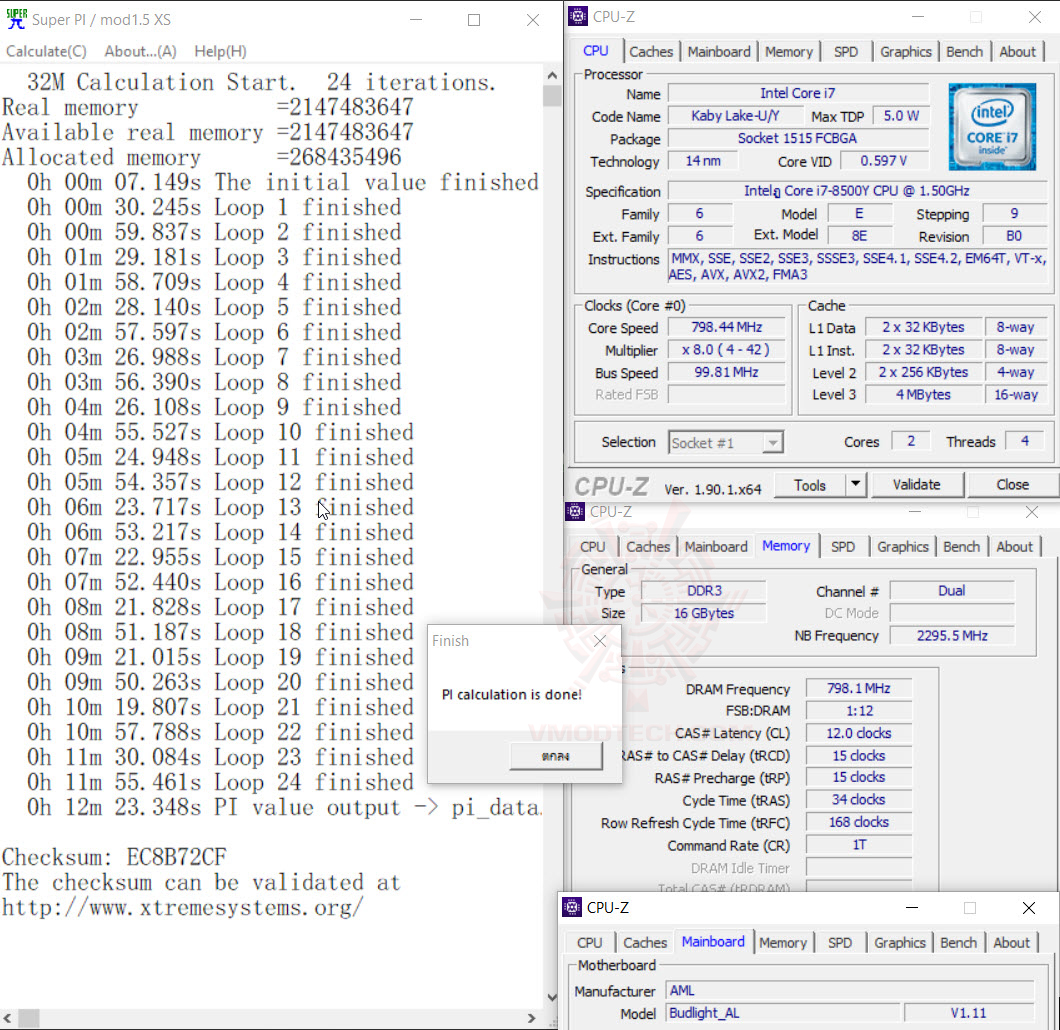Open the About...(A) menu in Super PI
Viewport: 1060px width, 1030px height.
point(140,51)
